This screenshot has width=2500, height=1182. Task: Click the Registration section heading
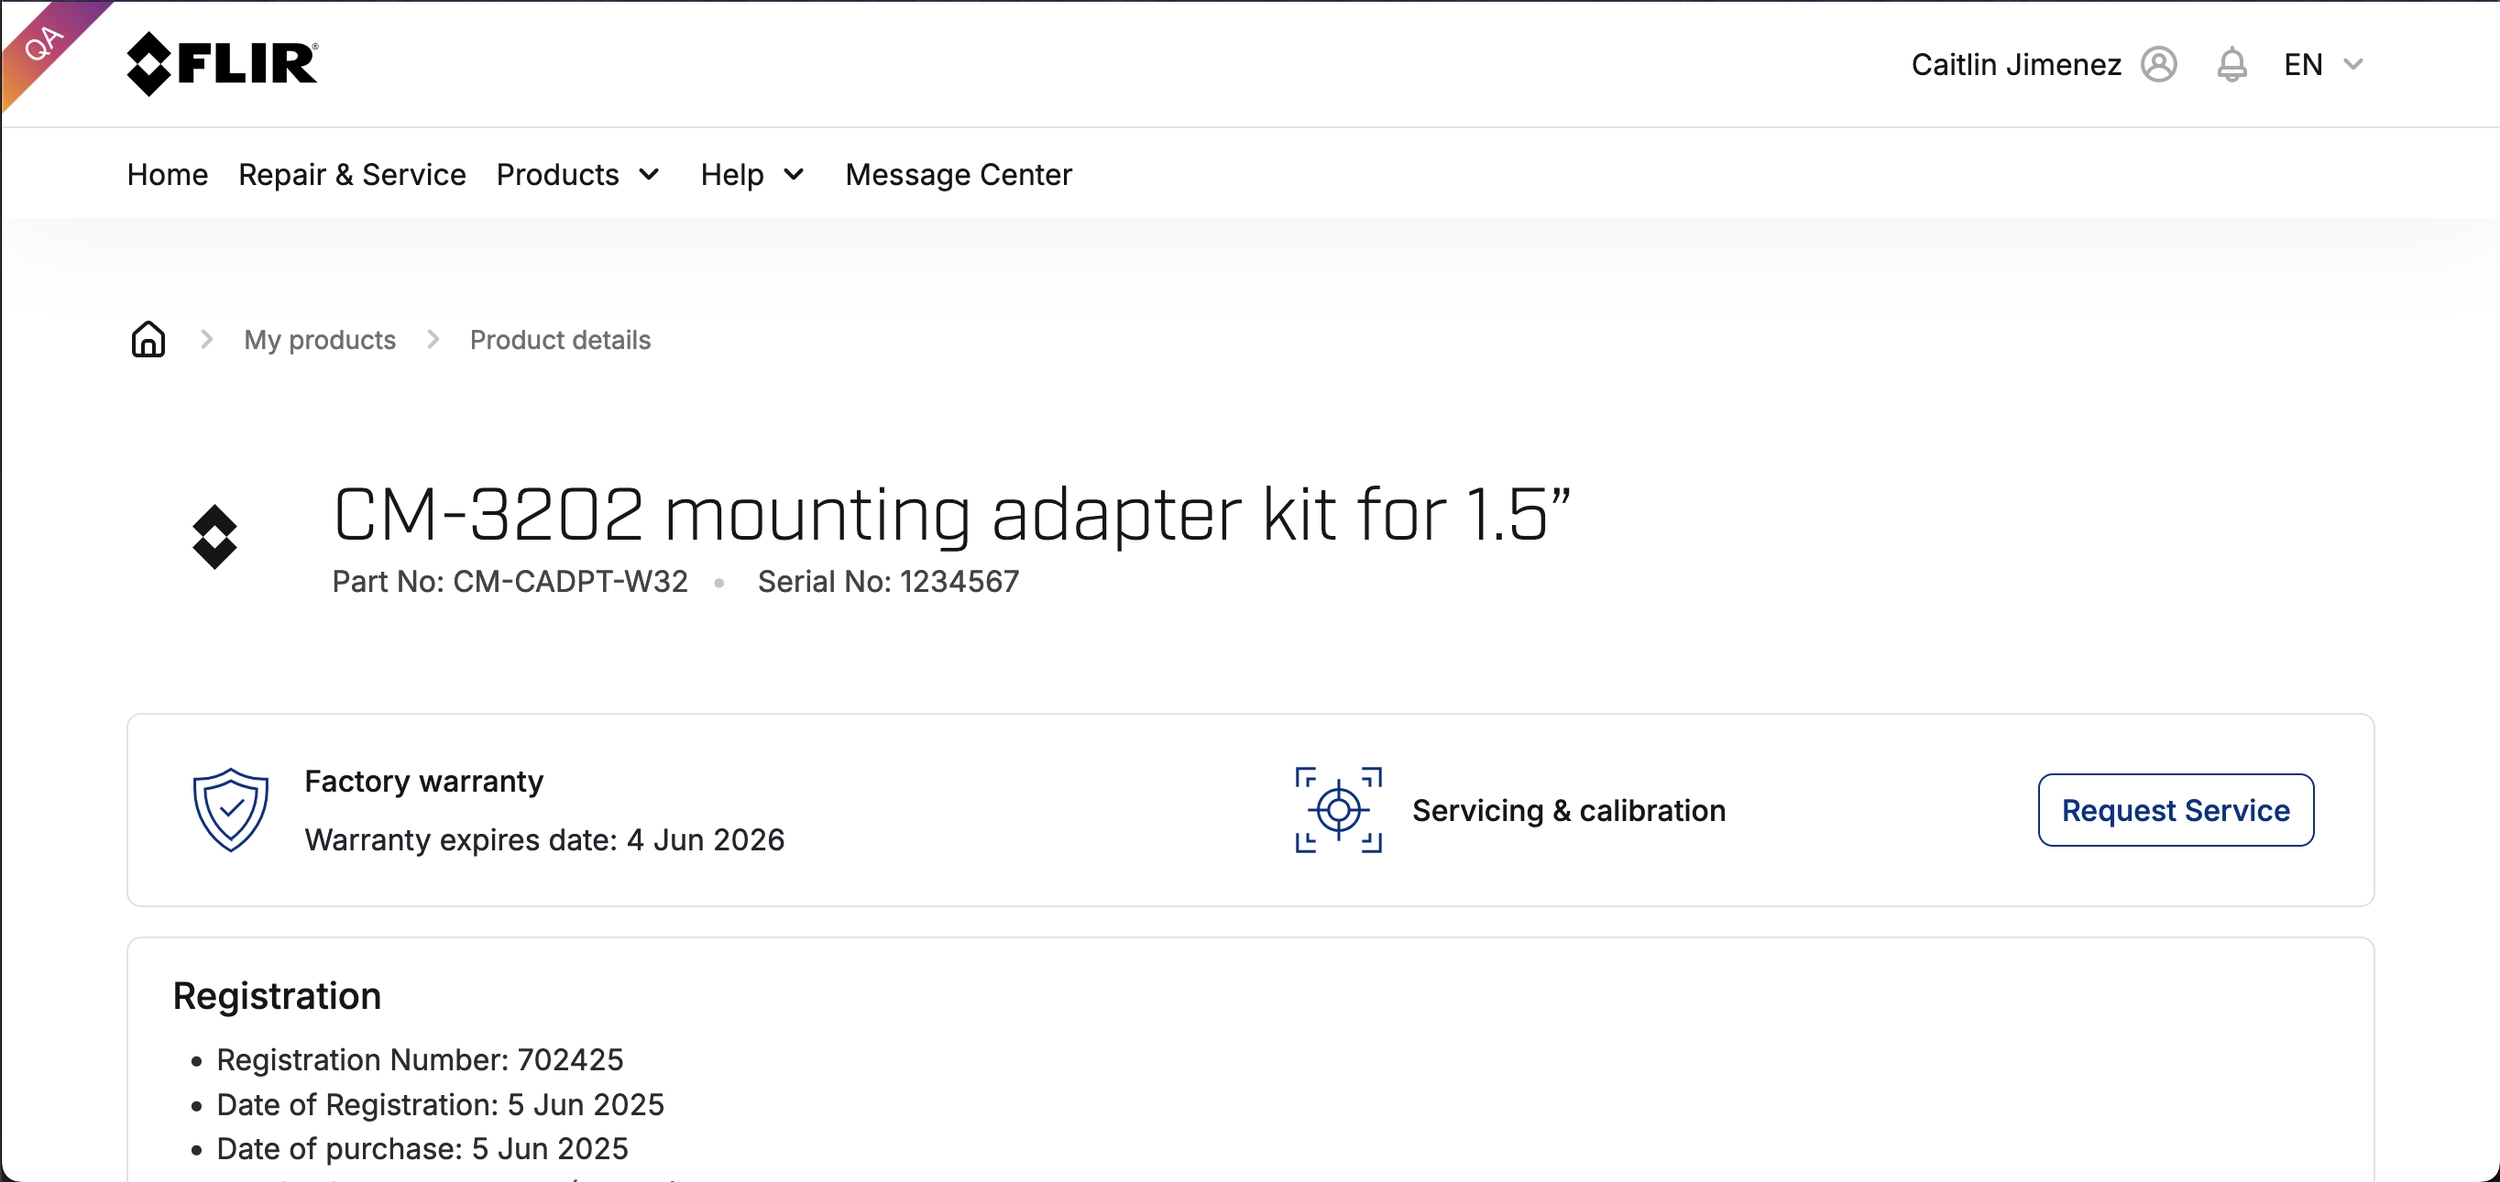(277, 996)
